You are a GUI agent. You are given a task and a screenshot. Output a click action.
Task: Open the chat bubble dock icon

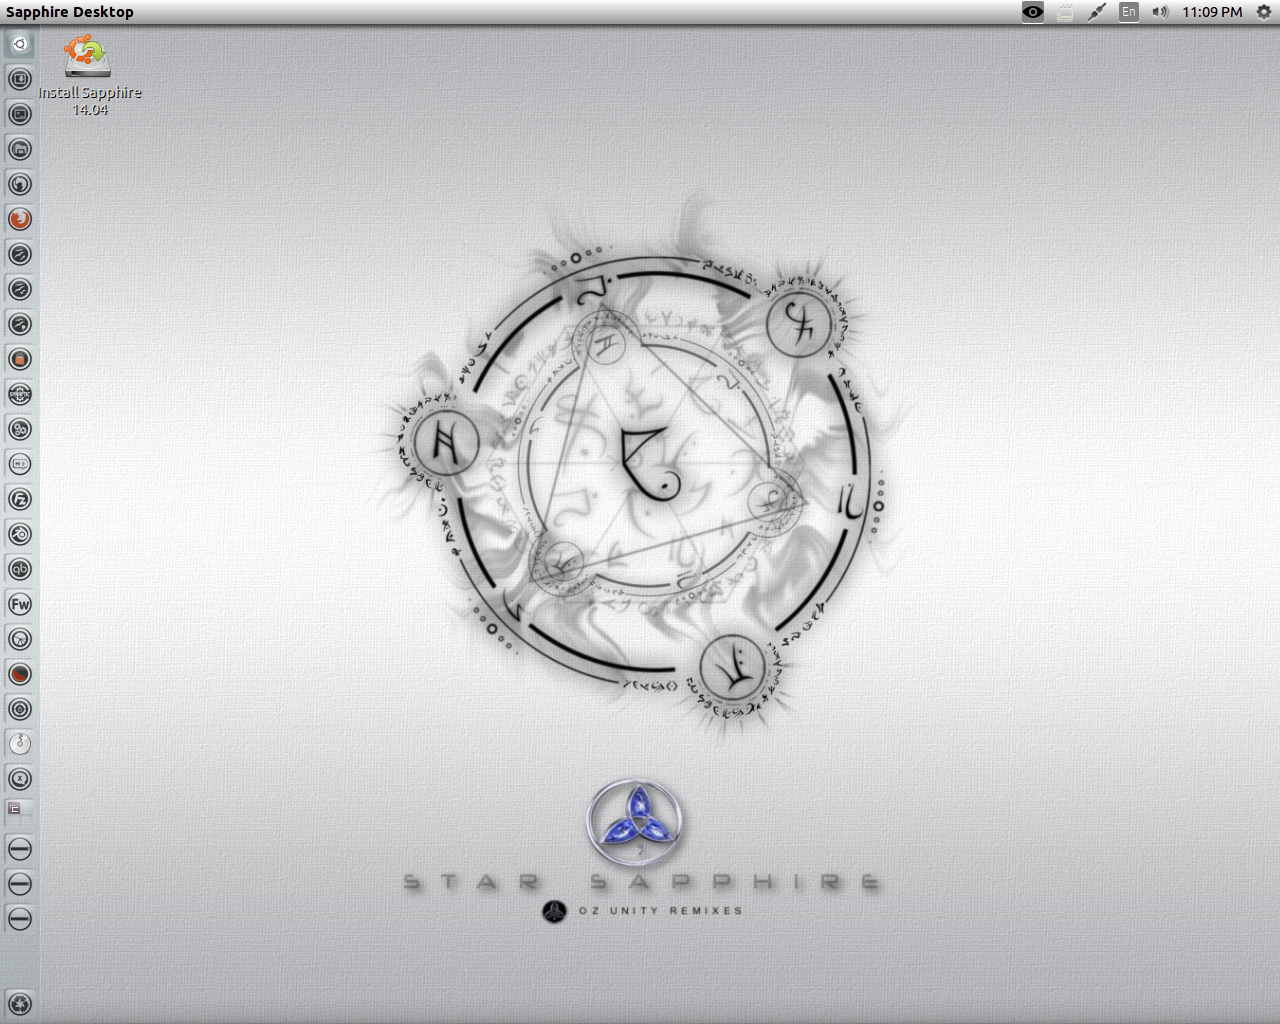(20, 464)
